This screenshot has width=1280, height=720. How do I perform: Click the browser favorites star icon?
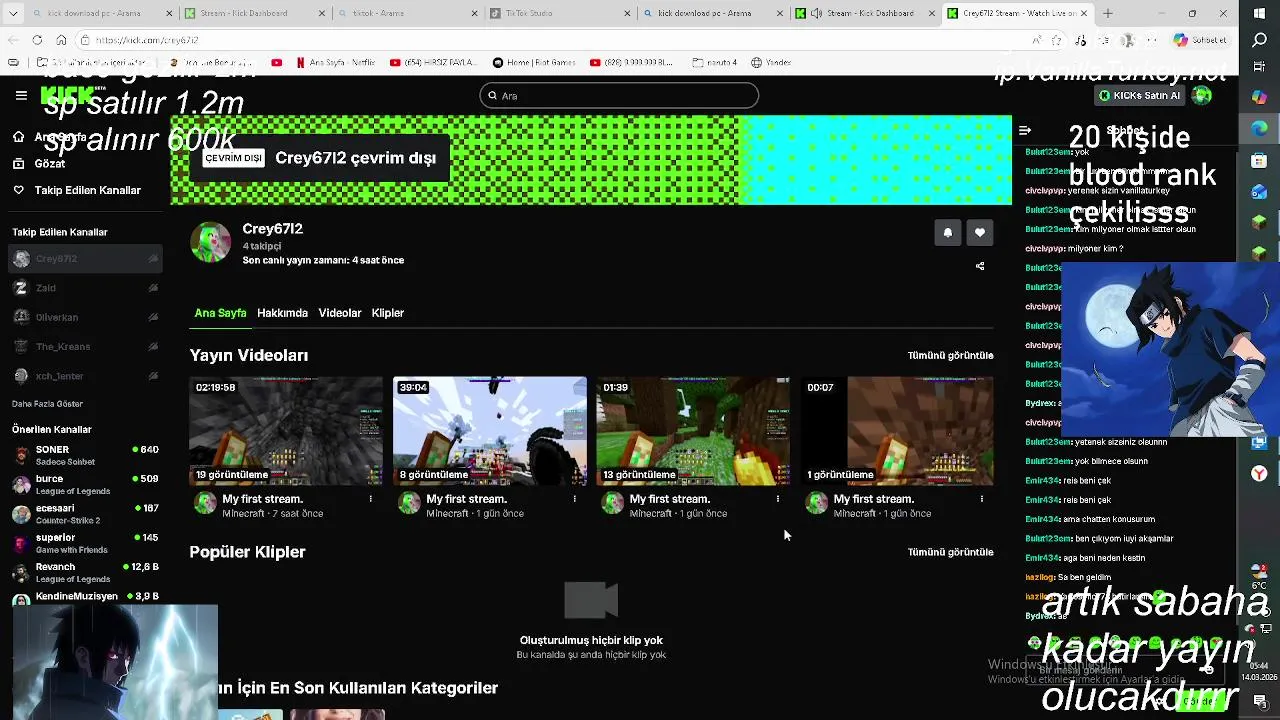pyautogui.click(x=1058, y=40)
